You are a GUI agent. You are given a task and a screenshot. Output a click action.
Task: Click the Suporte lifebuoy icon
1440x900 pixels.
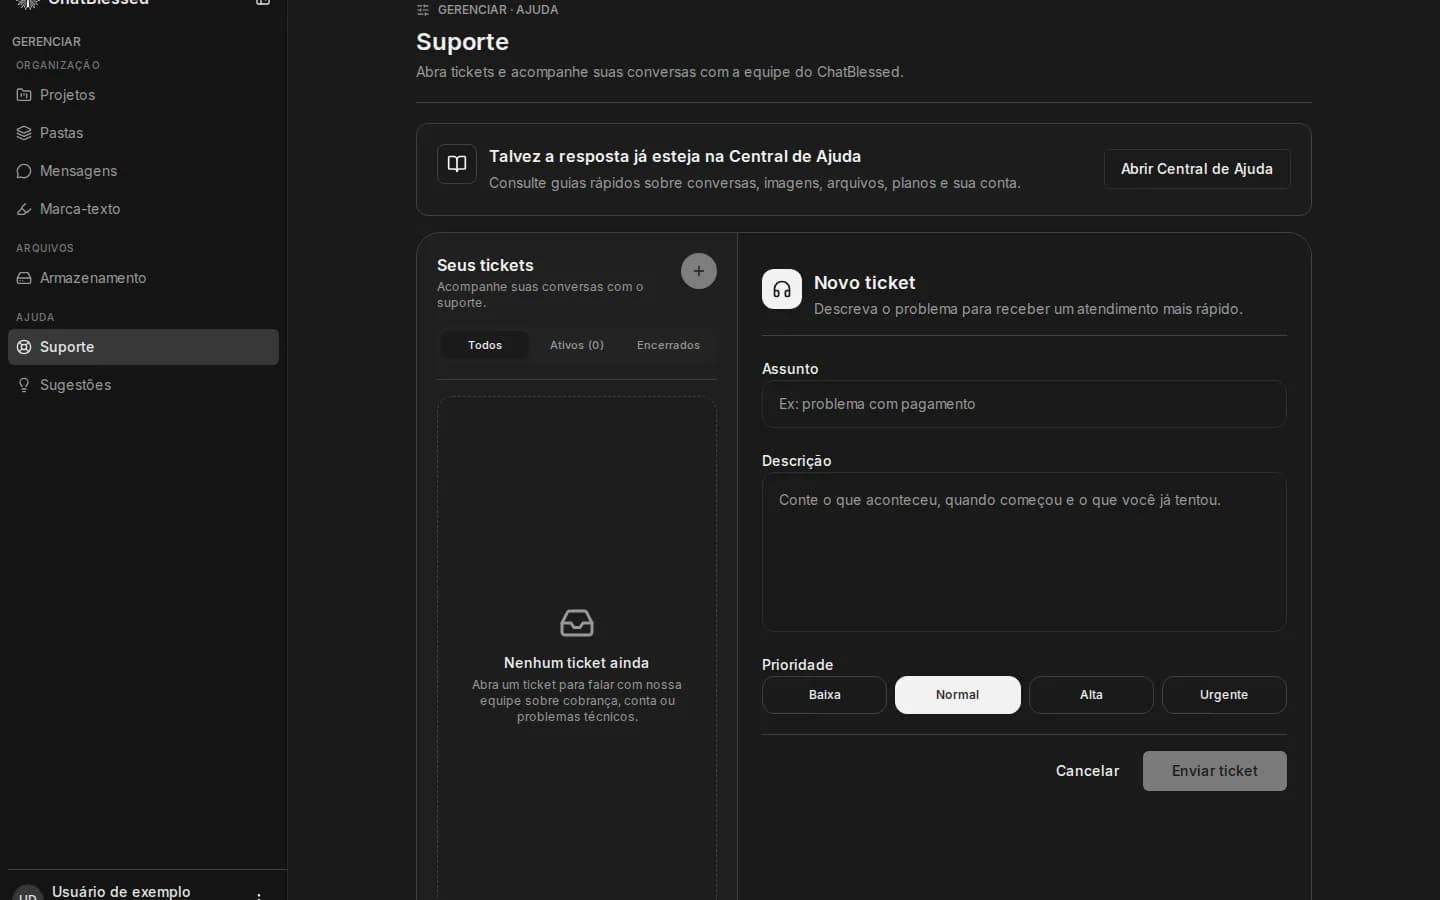[24, 347]
